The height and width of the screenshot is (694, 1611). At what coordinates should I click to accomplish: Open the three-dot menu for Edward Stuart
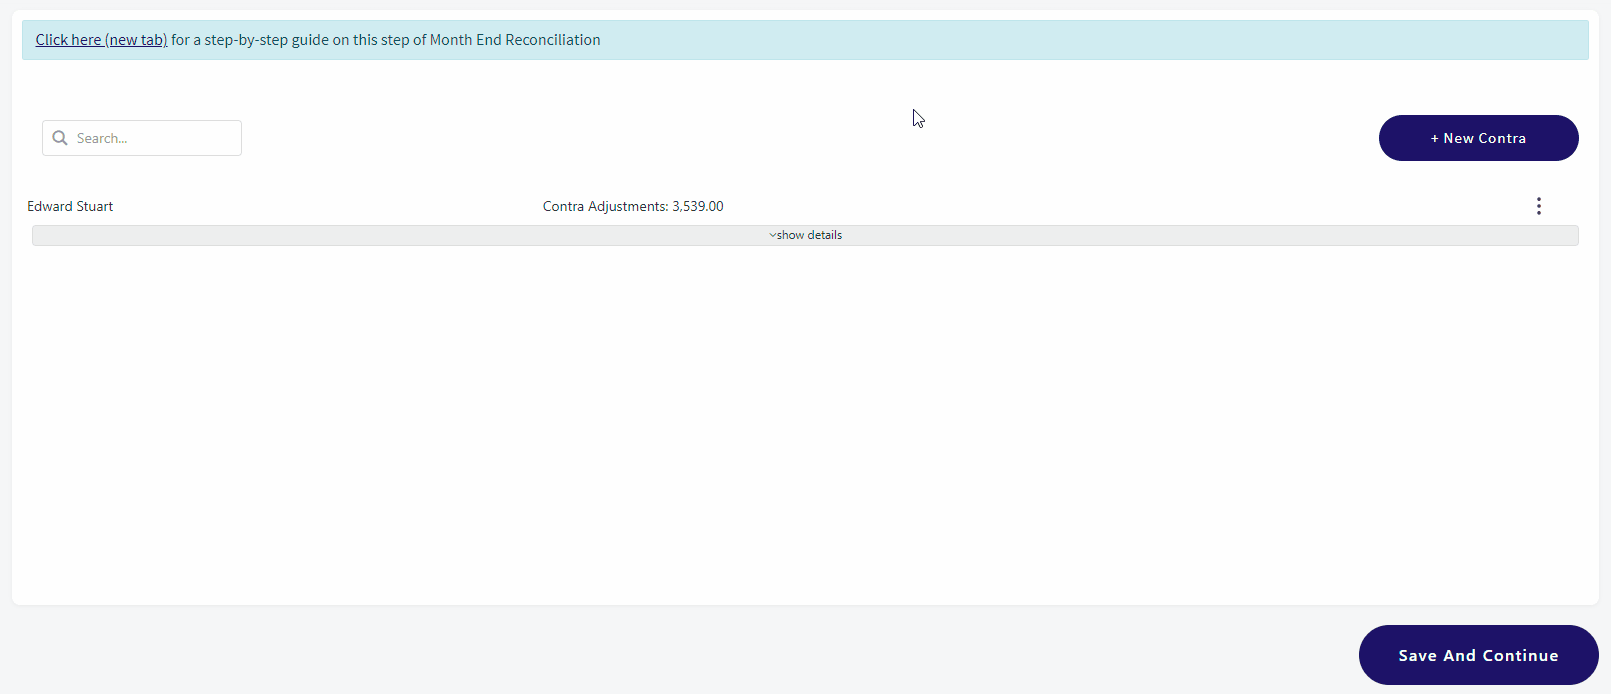point(1538,206)
